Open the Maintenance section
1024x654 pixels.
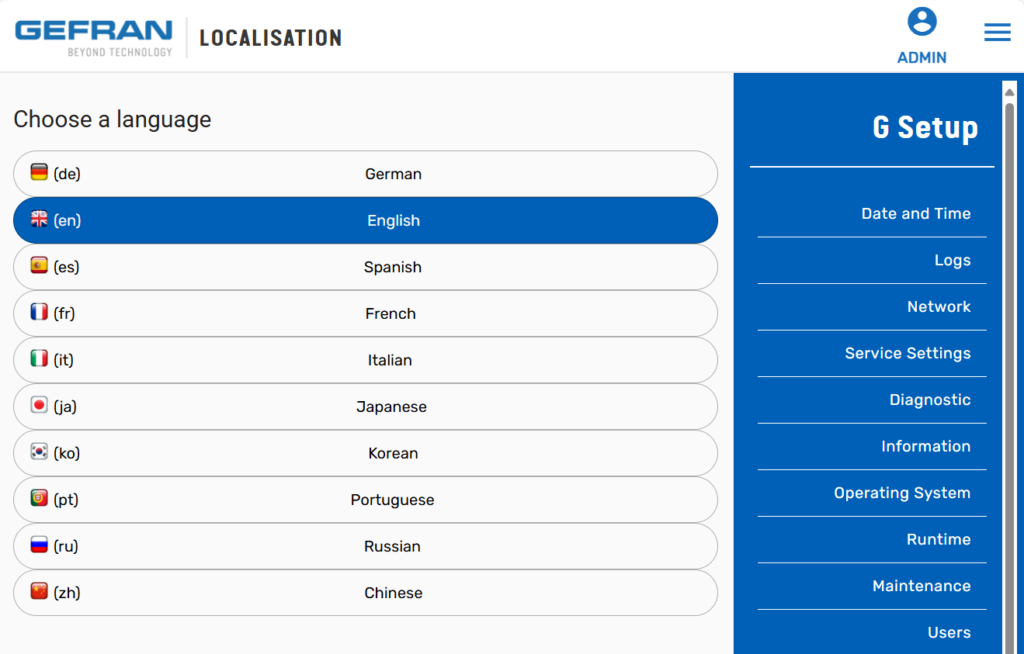pos(921,586)
